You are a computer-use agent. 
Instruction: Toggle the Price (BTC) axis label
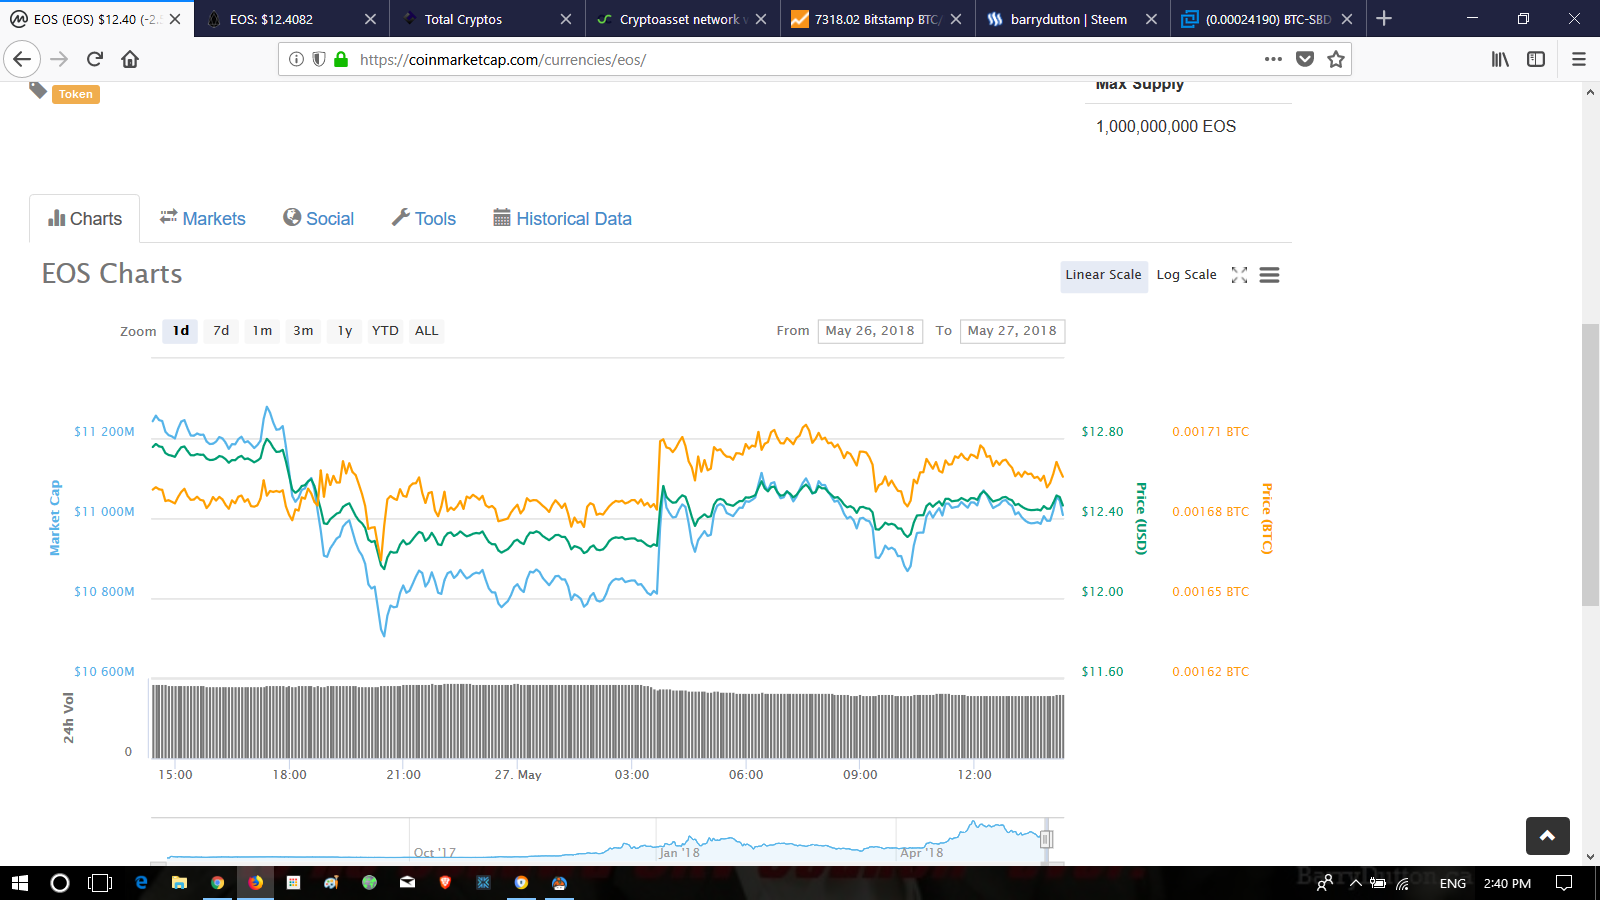[1267, 518]
